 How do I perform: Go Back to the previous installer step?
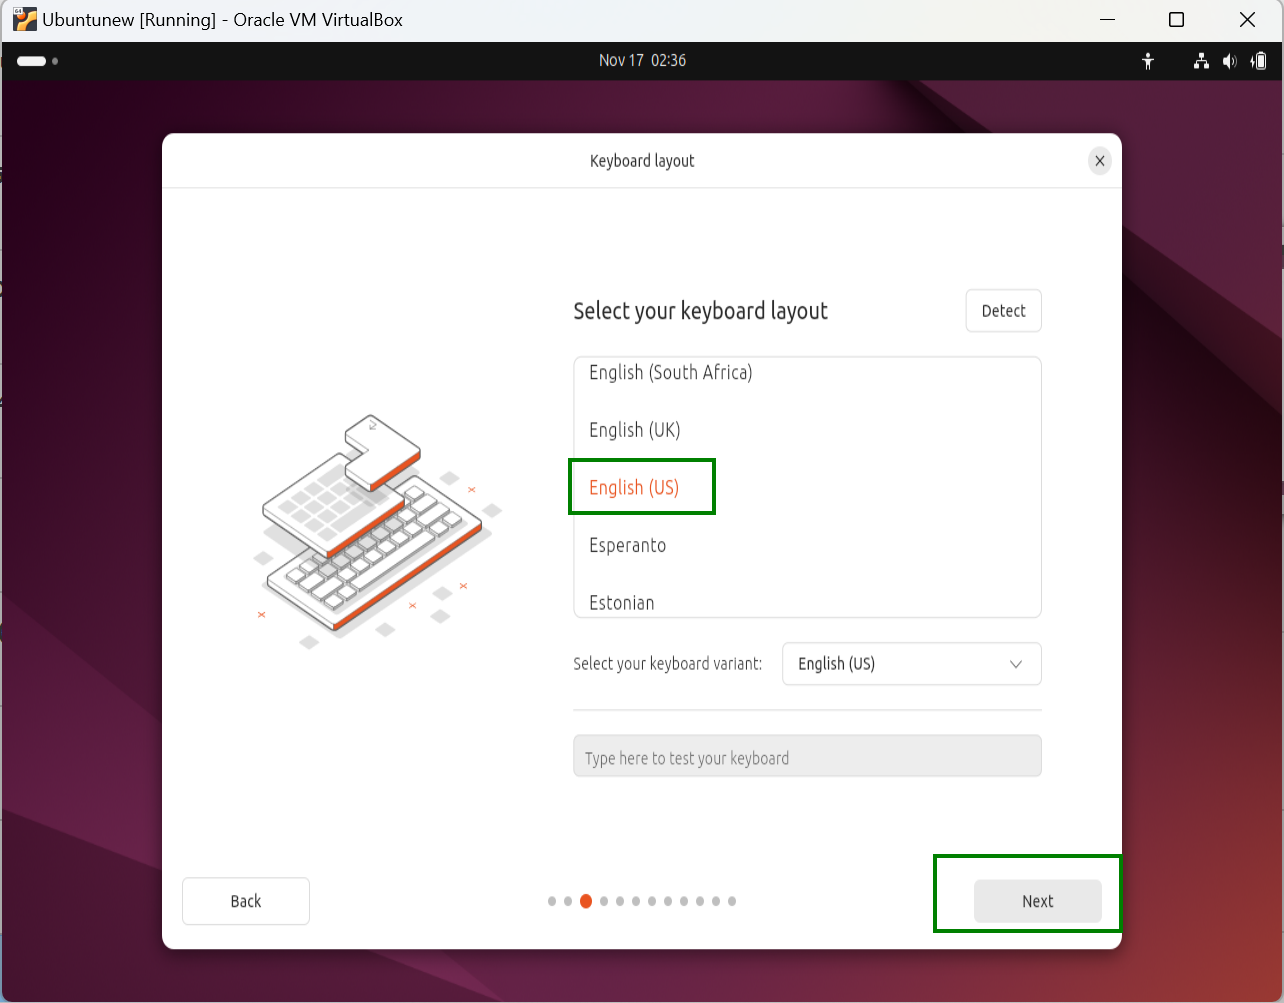(x=246, y=901)
